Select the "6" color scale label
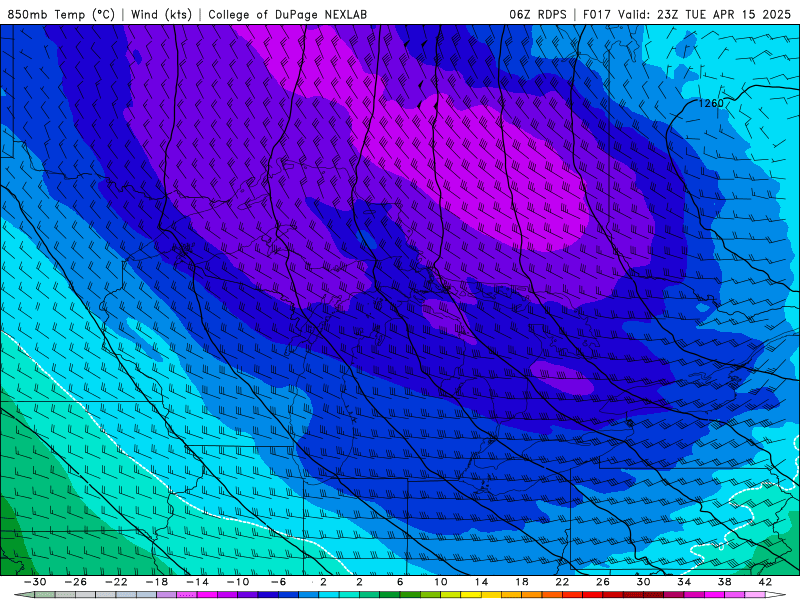The width and height of the screenshot is (800, 600). pyautogui.click(x=400, y=582)
